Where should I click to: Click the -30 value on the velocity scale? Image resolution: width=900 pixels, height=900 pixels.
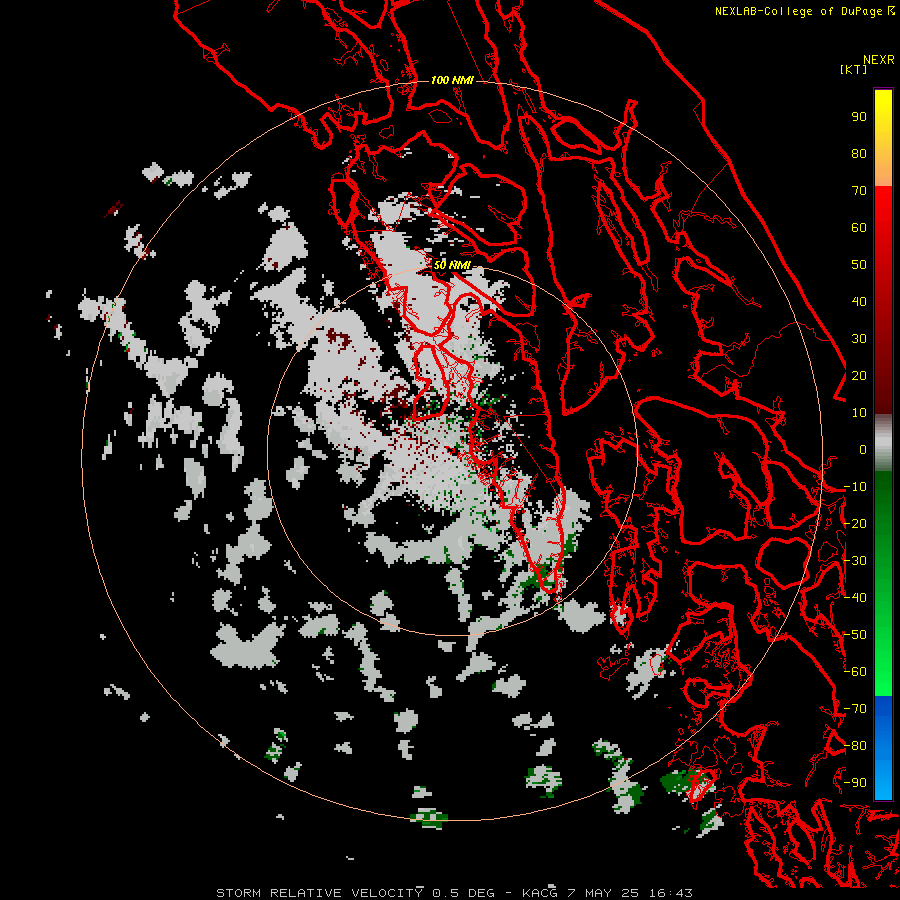point(855,561)
